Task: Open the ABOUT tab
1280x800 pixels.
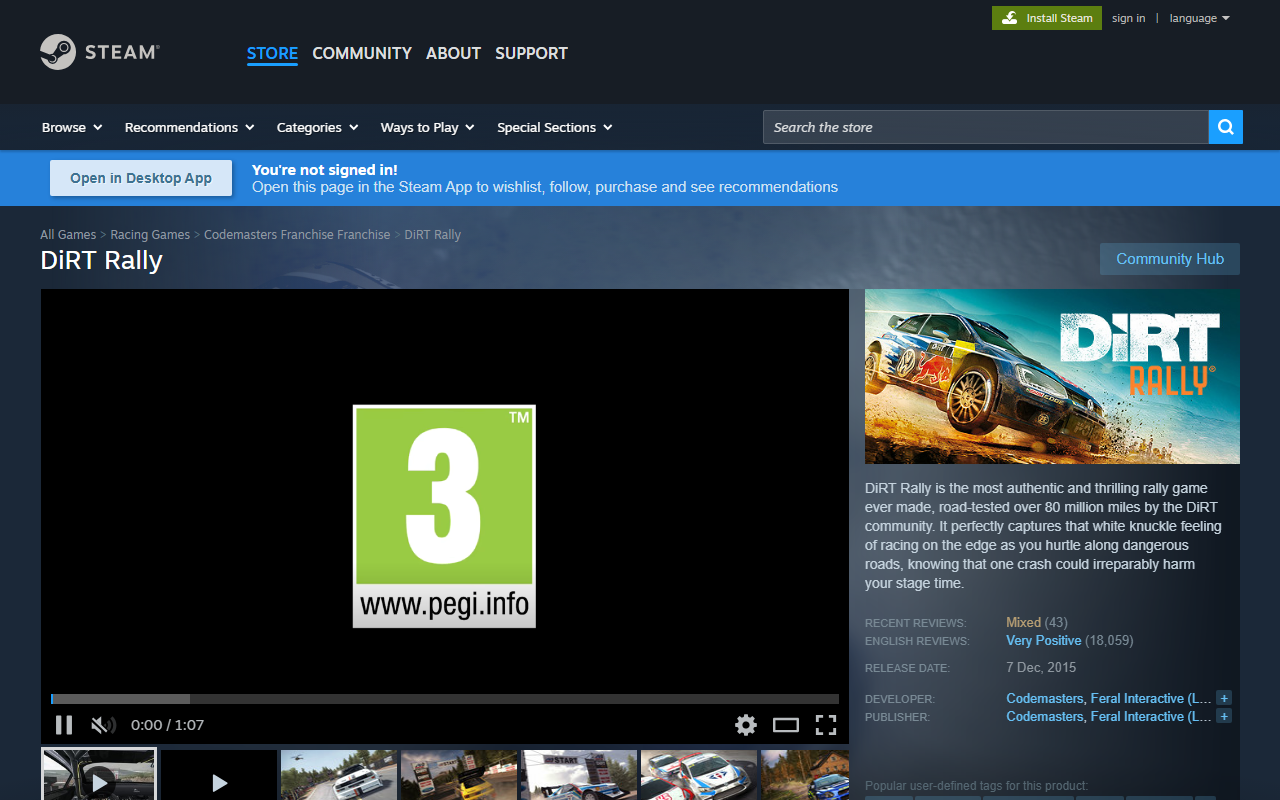Action: (x=453, y=53)
